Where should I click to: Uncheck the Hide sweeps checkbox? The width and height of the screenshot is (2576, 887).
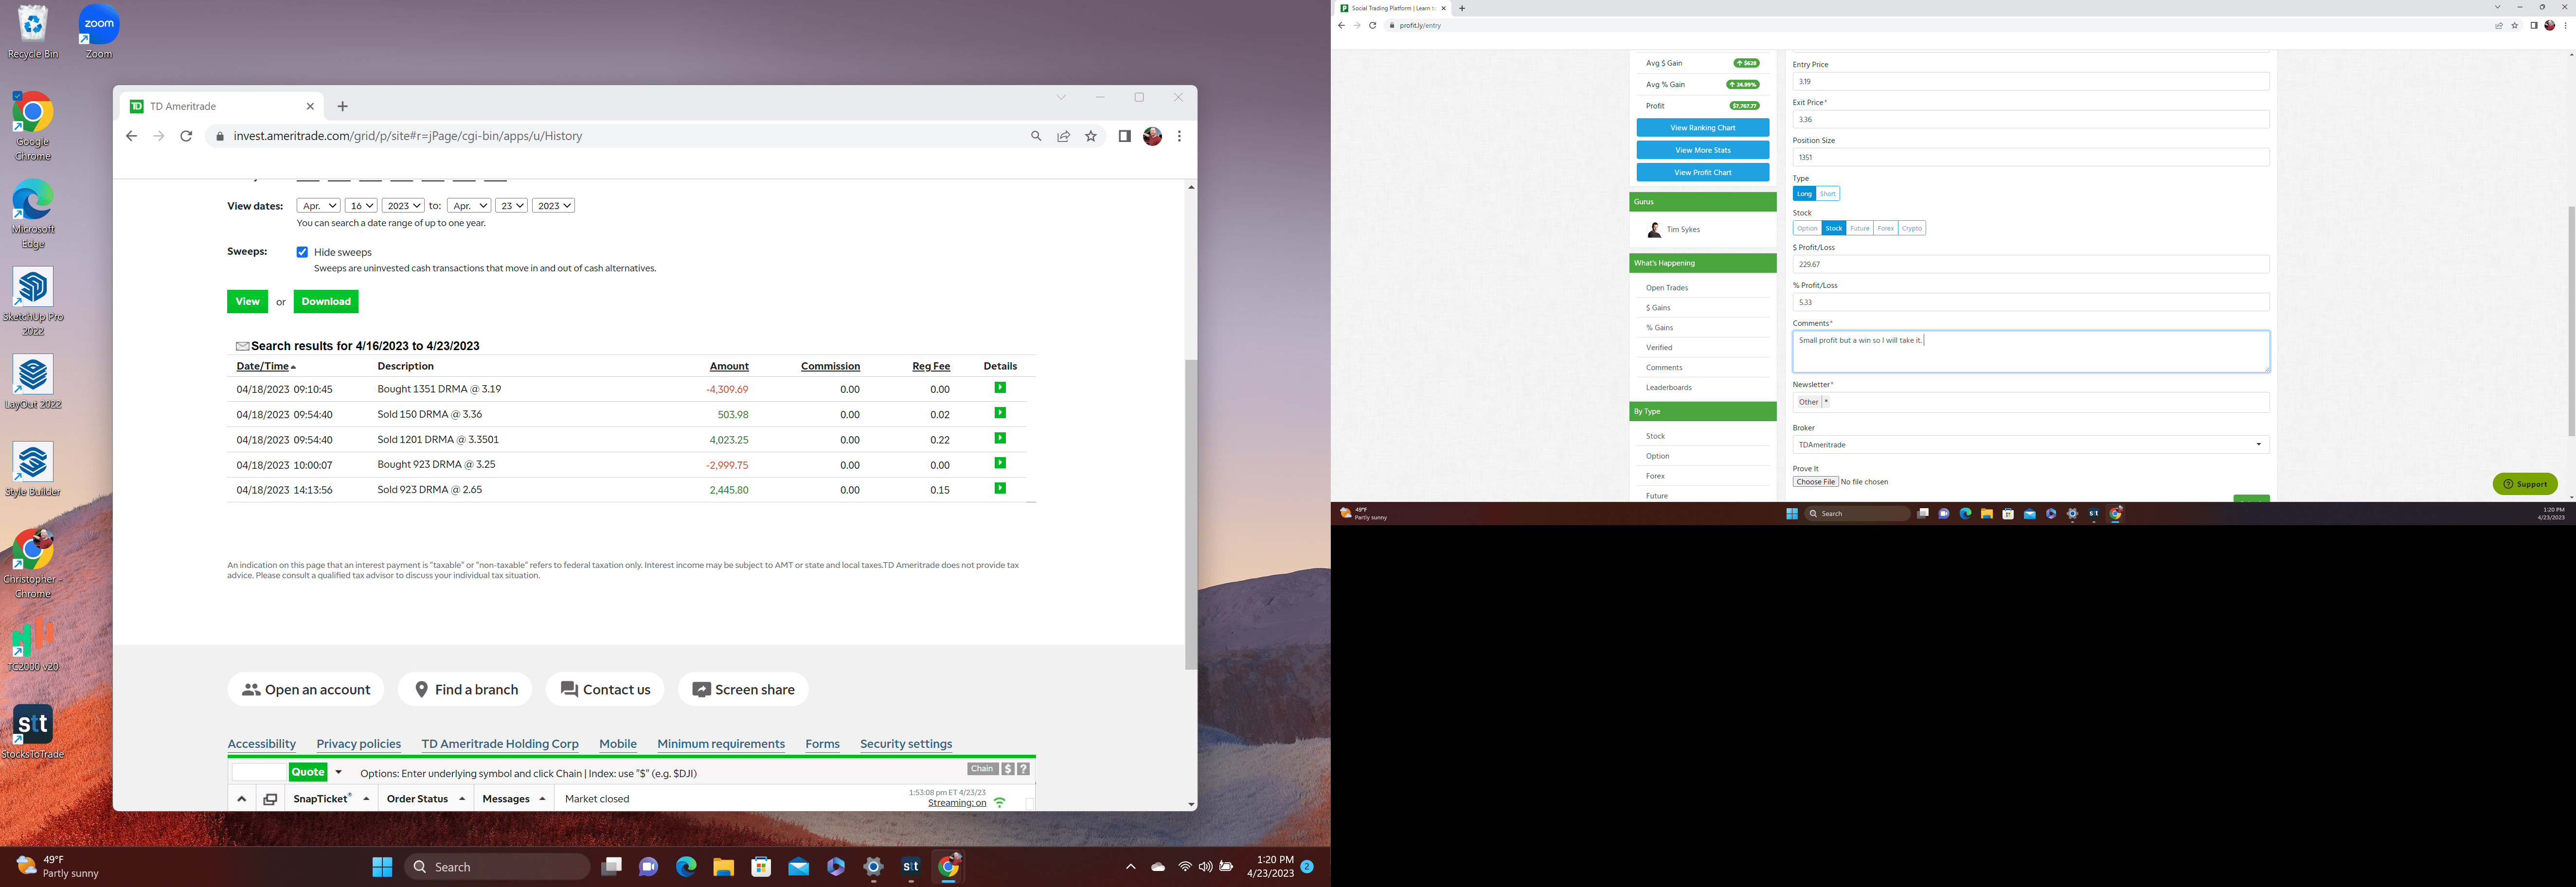[302, 252]
